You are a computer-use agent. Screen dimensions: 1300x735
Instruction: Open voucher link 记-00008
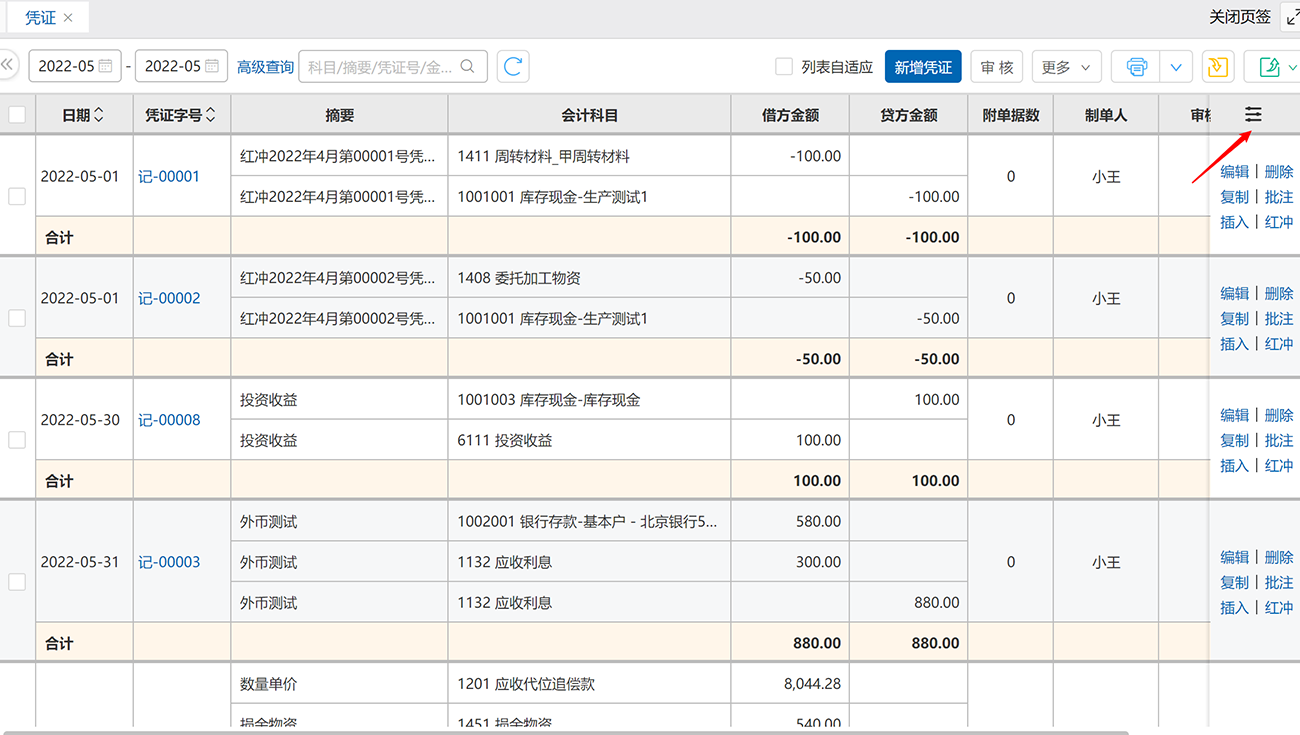(x=169, y=420)
